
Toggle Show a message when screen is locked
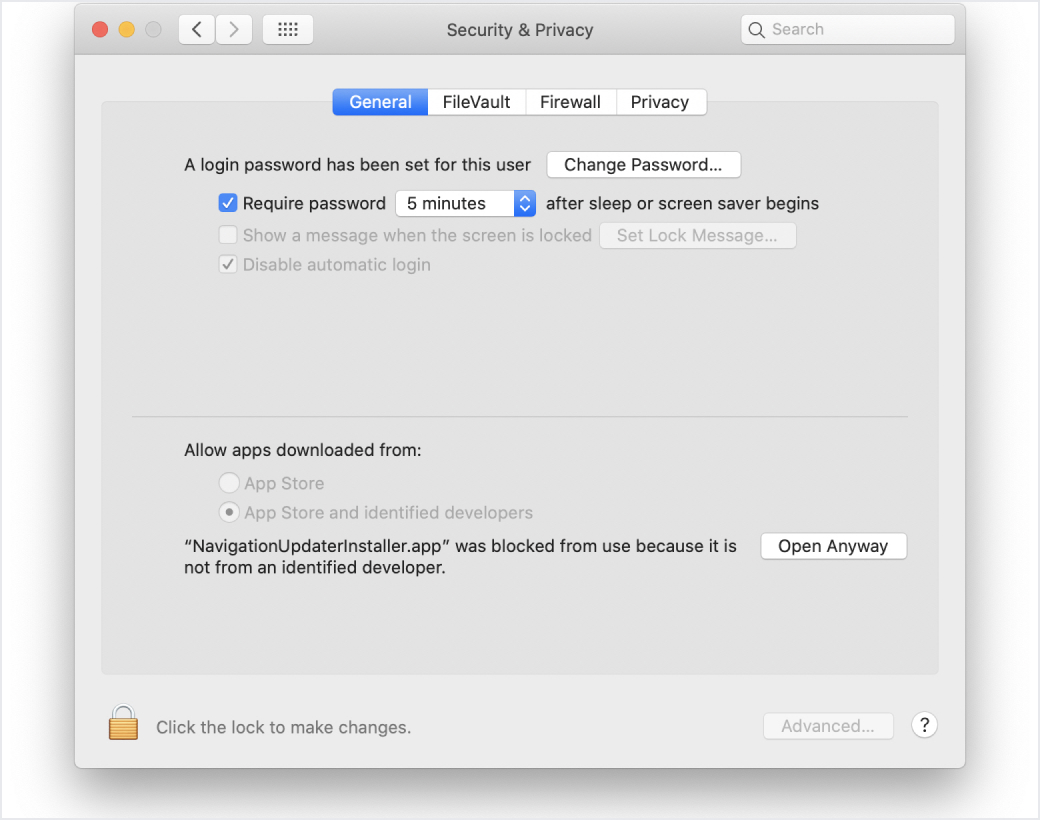228,235
